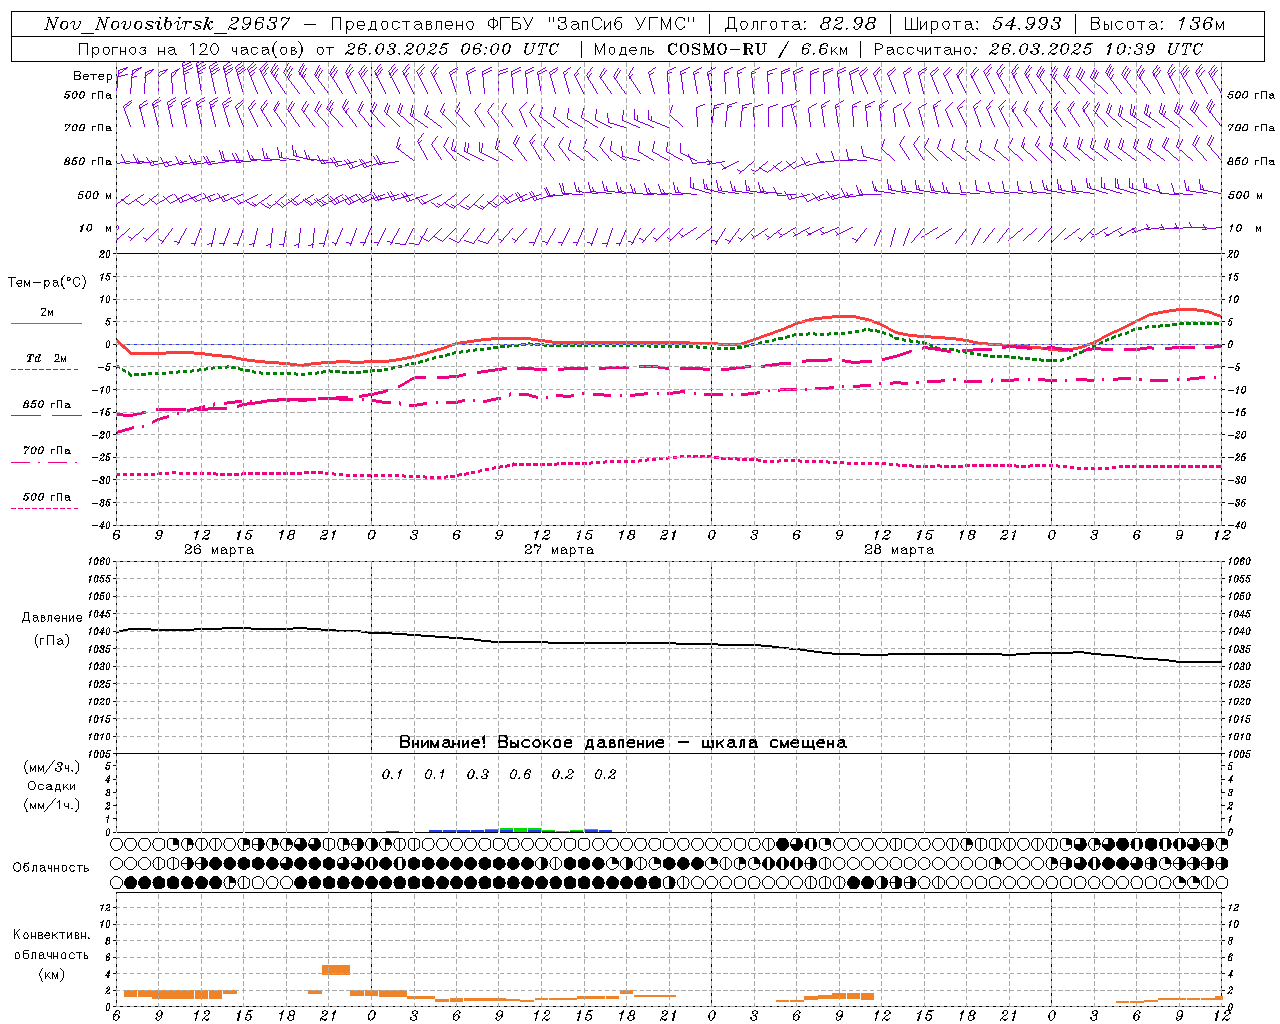
Task: Click the 10 м wind level label on left
Action: [x=96, y=228]
